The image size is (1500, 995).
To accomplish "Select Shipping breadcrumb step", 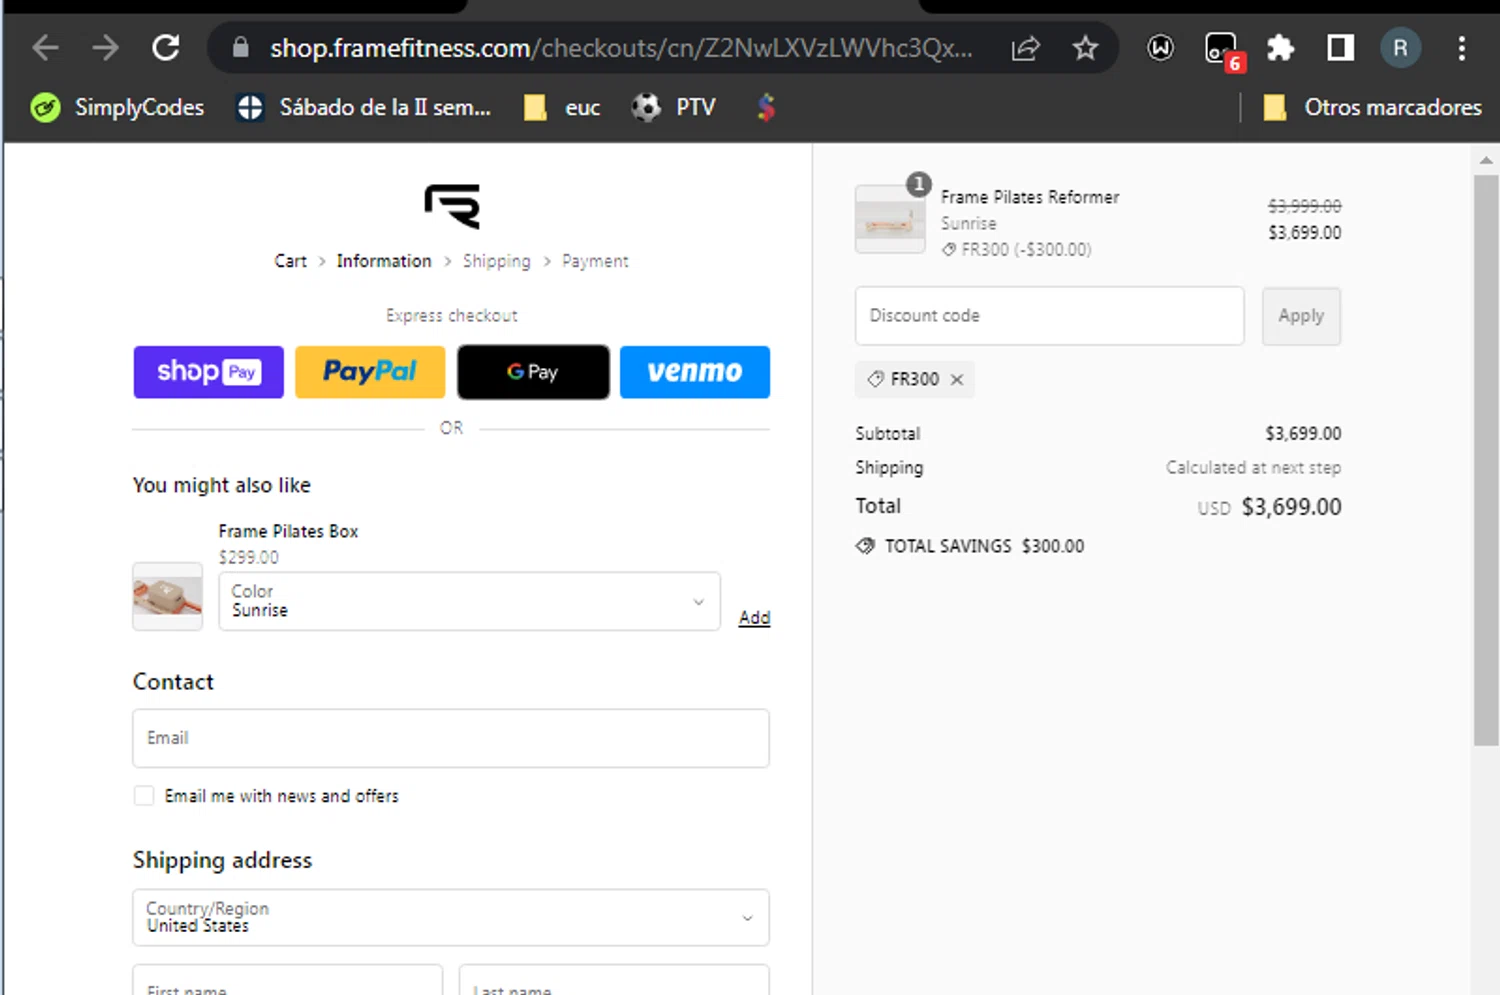I will coord(496,261).
